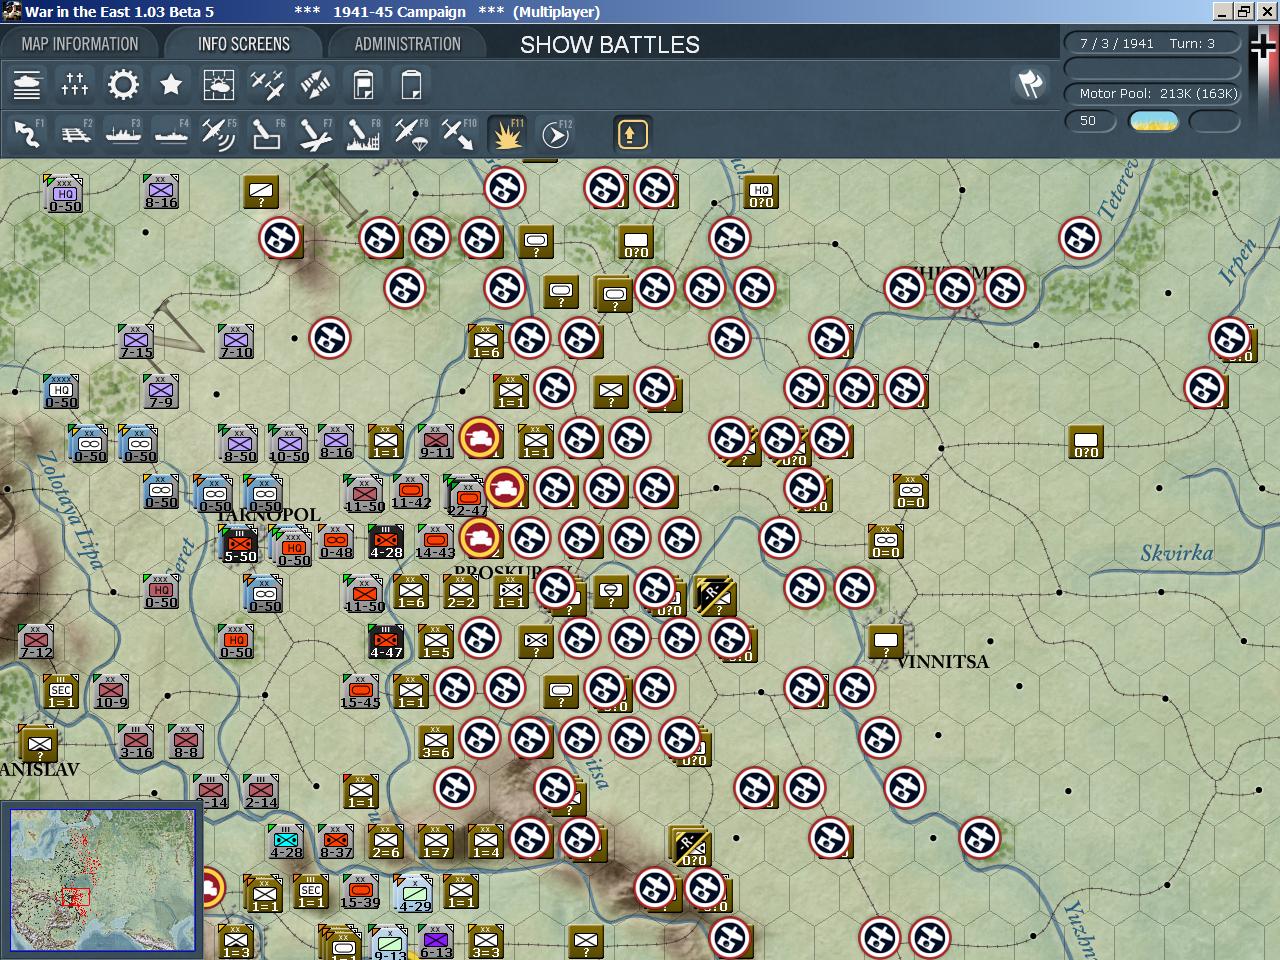Select the F9 air transport mode
Image resolution: width=1280 pixels, height=960 pixels.
[x=411, y=134]
